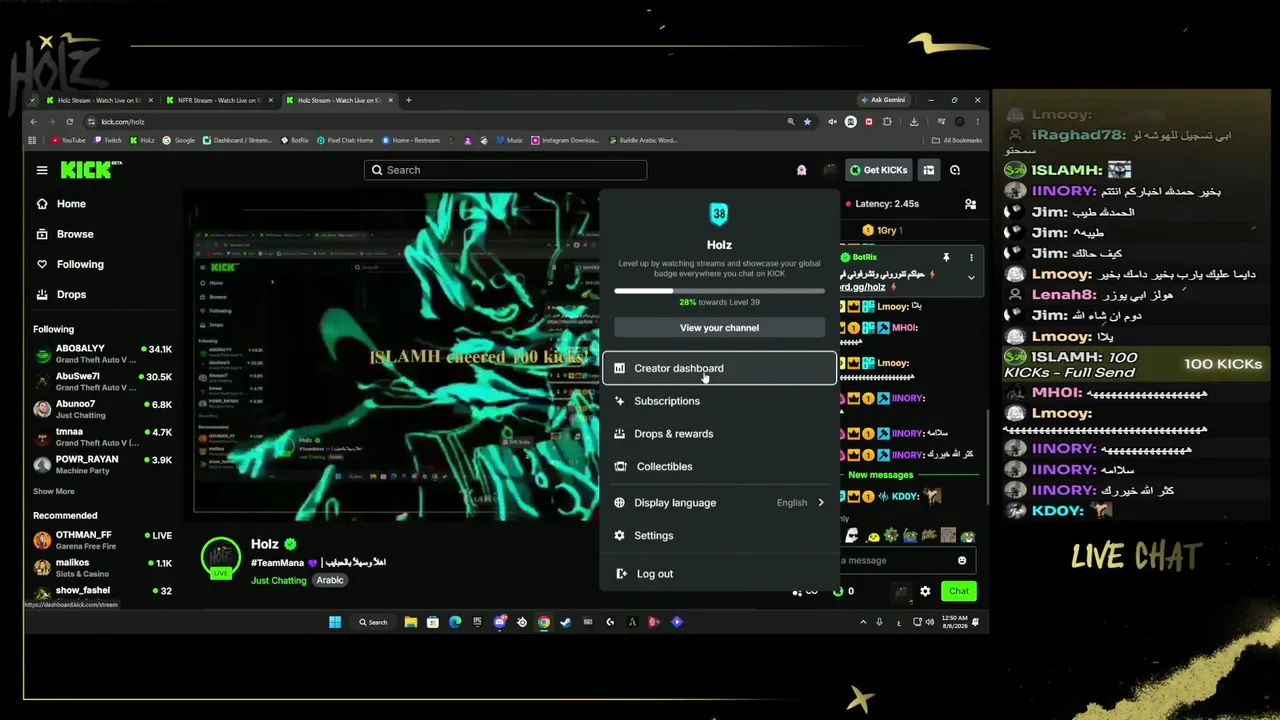Open the emoji picker in message box

pos(962,560)
